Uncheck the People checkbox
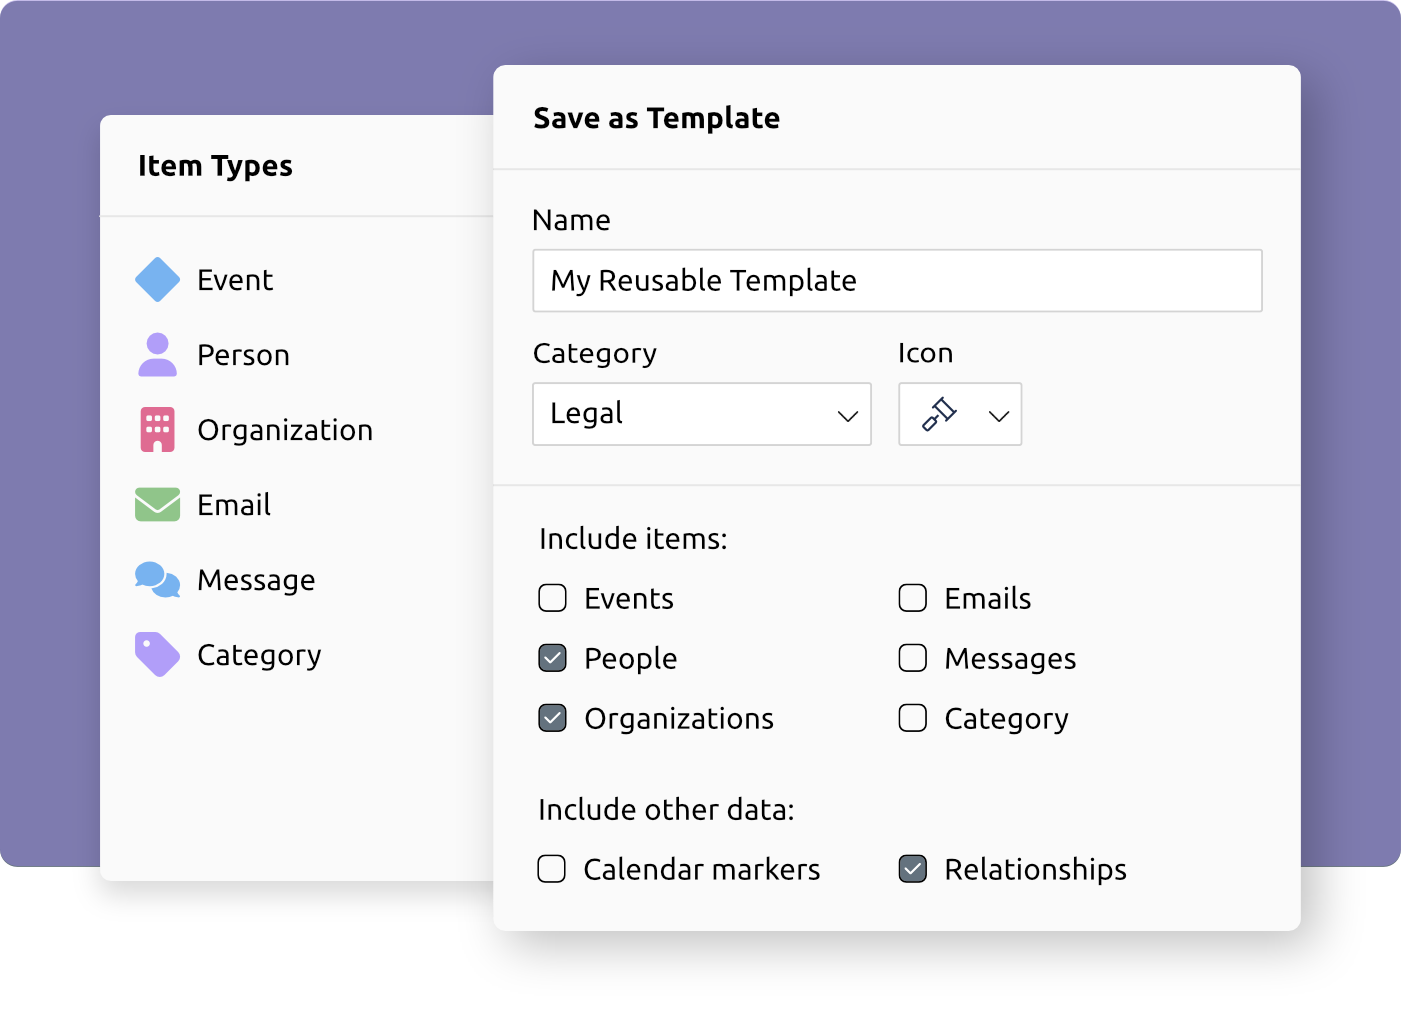This screenshot has height=1021, width=1409. coord(552,658)
